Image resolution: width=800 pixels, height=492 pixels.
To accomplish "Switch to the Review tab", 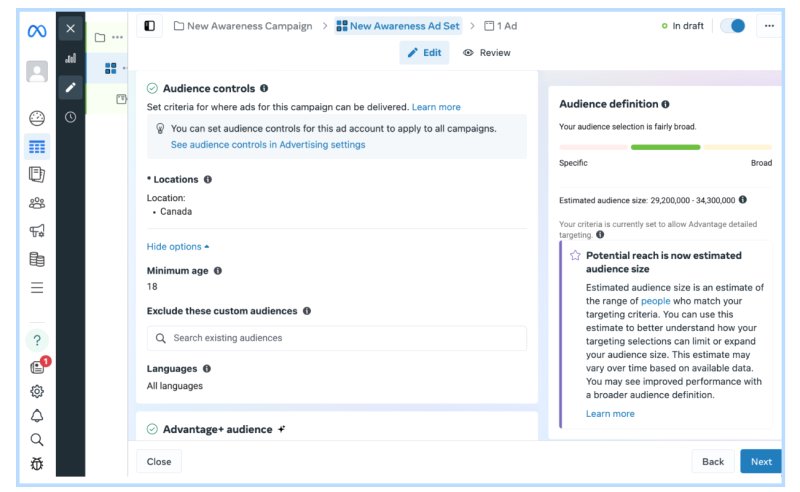I will pos(487,53).
